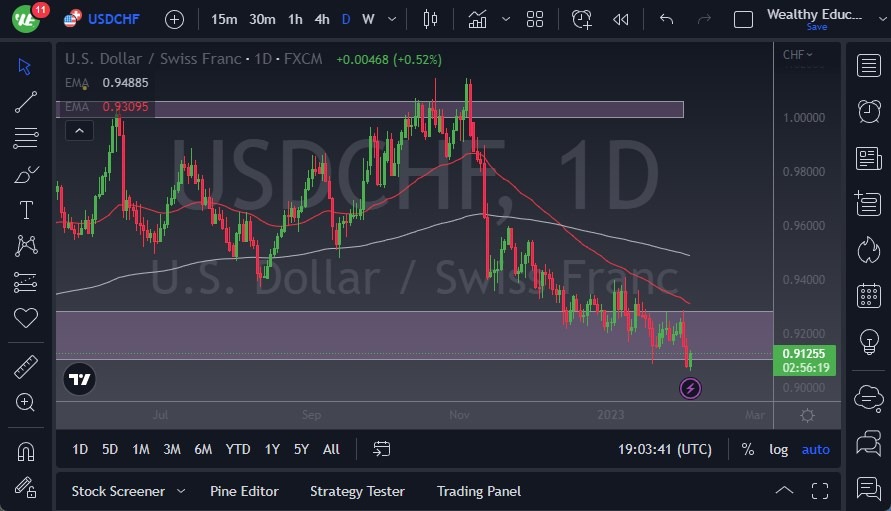The width and height of the screenshot is (891, 511).
Task: Click the lightning event marker on chart
Action: click(690, 388)
